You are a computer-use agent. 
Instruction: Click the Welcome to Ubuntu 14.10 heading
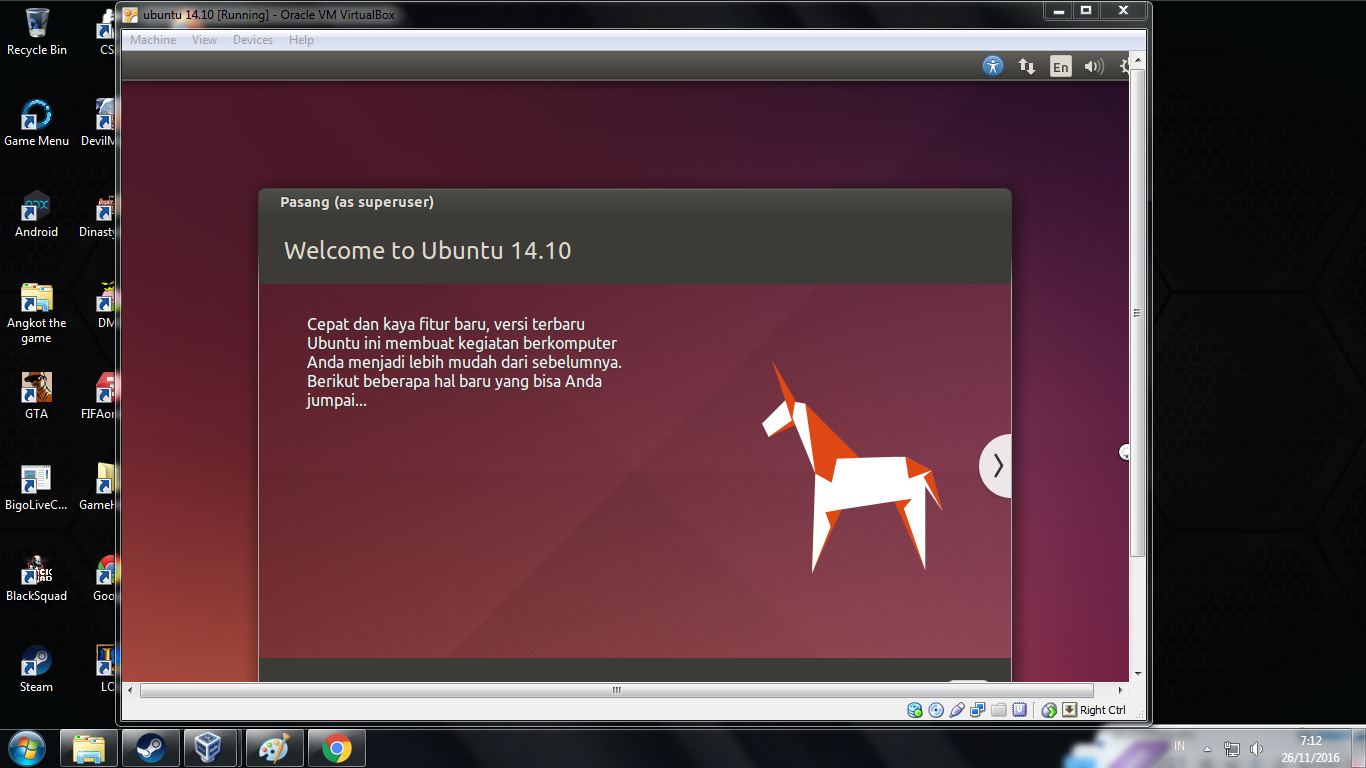428,250
